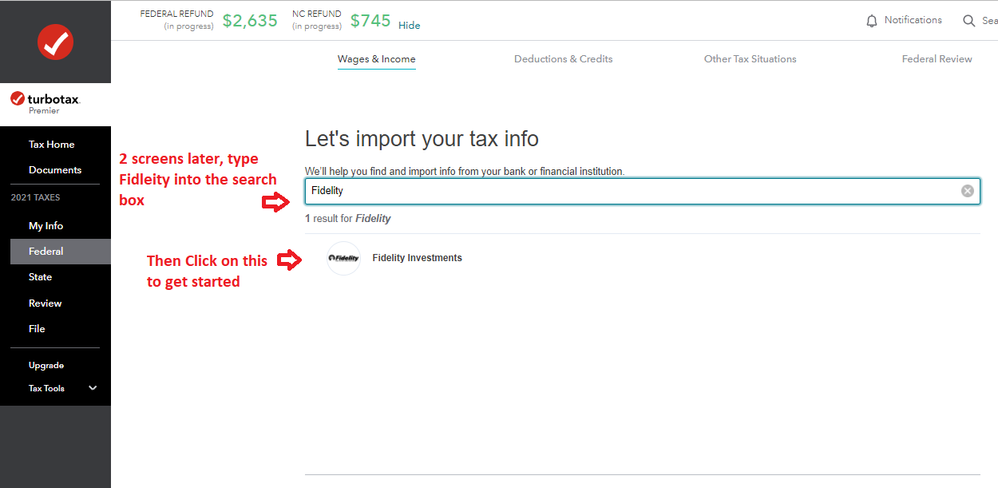Image resolution: width=998 pixels, height=488 pixels.
Task: Click the Fidelity logo thumbnail
Action: coord(343,258)
